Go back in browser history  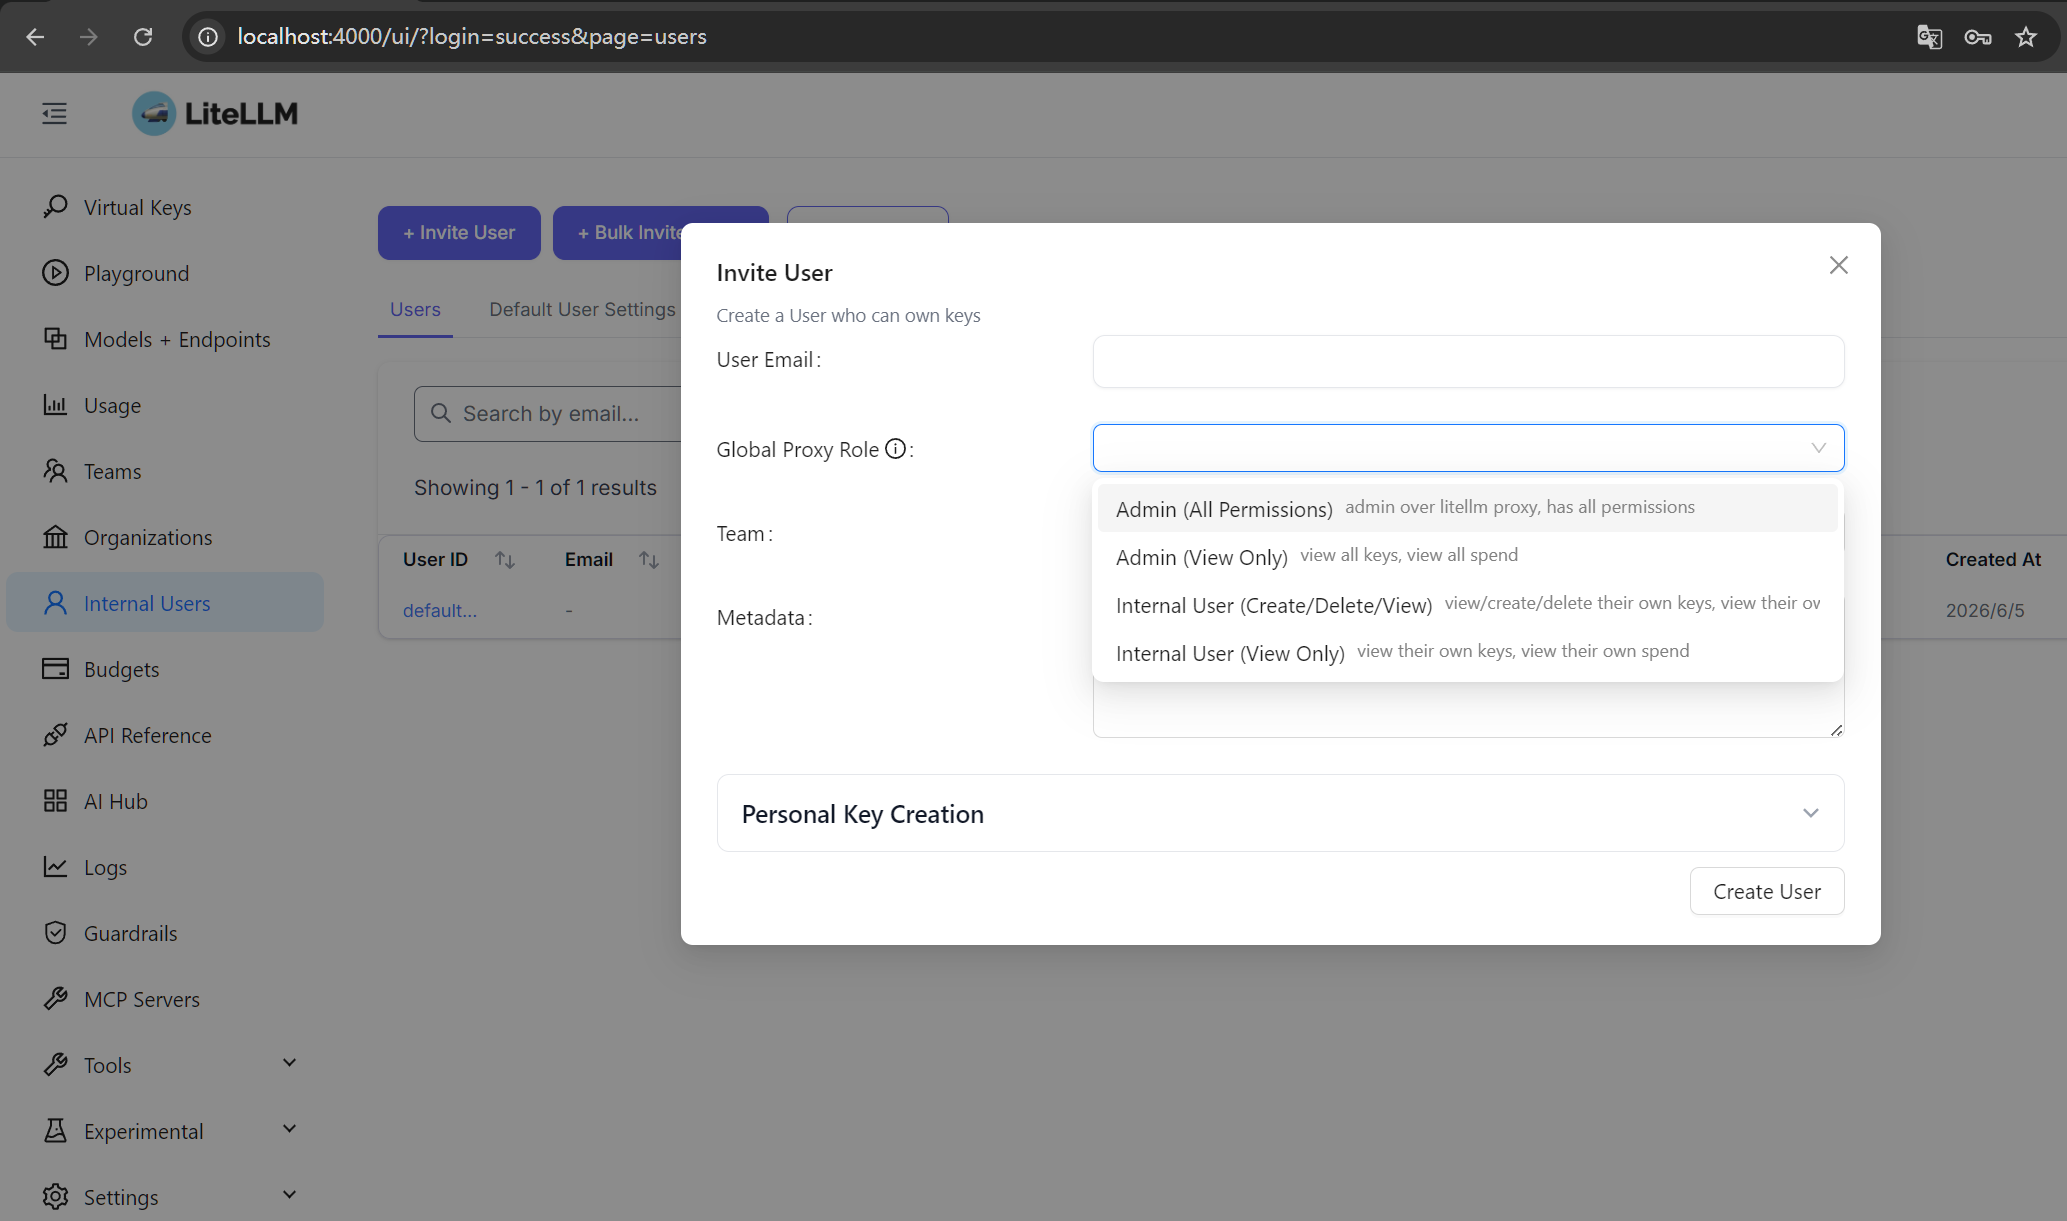[x=35, y=37]
